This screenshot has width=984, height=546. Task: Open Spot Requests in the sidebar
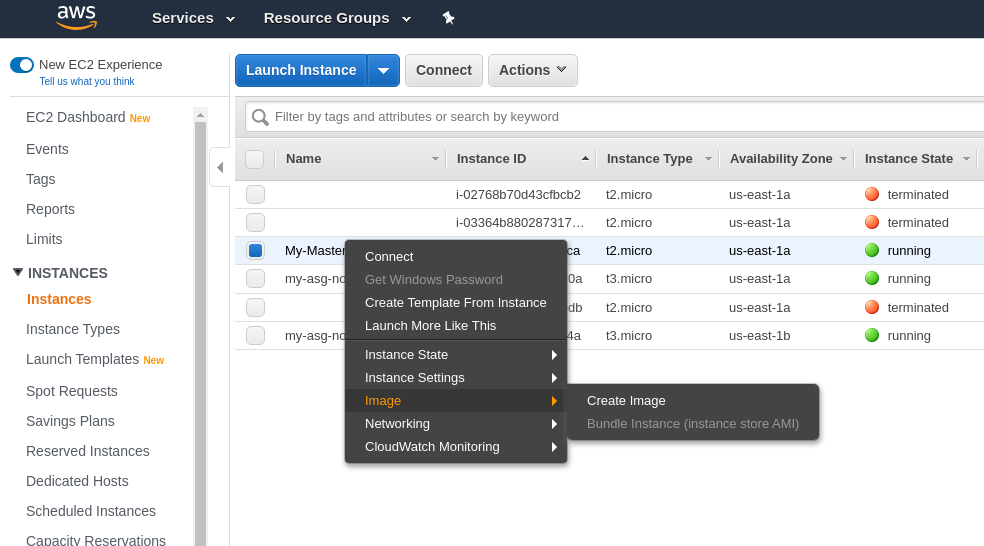click(72, 391)
